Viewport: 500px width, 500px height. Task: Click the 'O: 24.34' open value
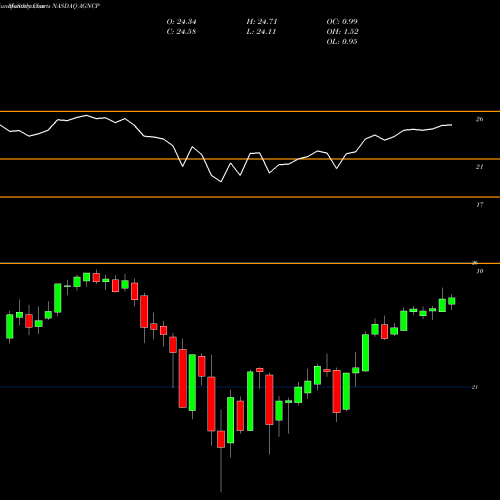coord(181,22)
